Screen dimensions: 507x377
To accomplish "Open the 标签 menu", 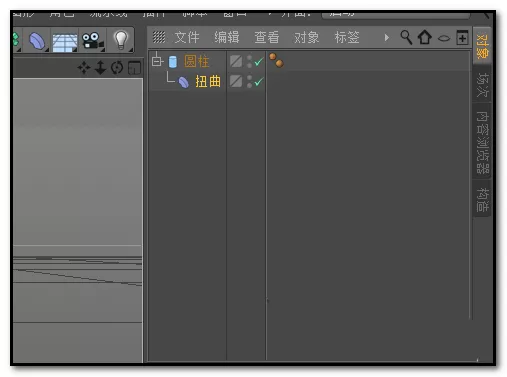I will [347, 37].
